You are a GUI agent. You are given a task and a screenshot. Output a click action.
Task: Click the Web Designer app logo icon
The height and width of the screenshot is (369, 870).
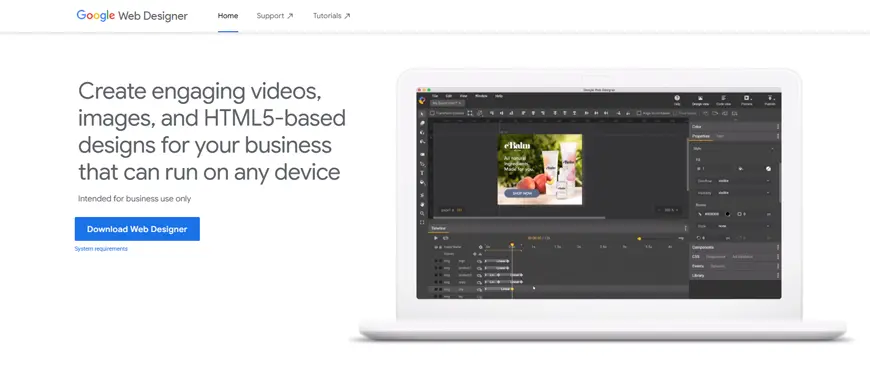click(422, 101)
